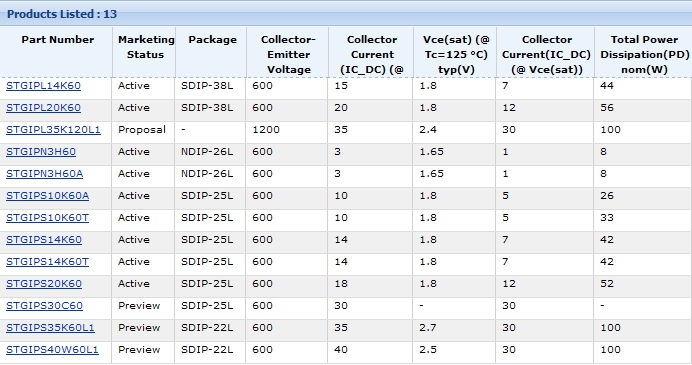Screen dimensions: 692x365
Task: Sort by Vce(sat) typ(V) column header
Action: click(x=456, y=54)
